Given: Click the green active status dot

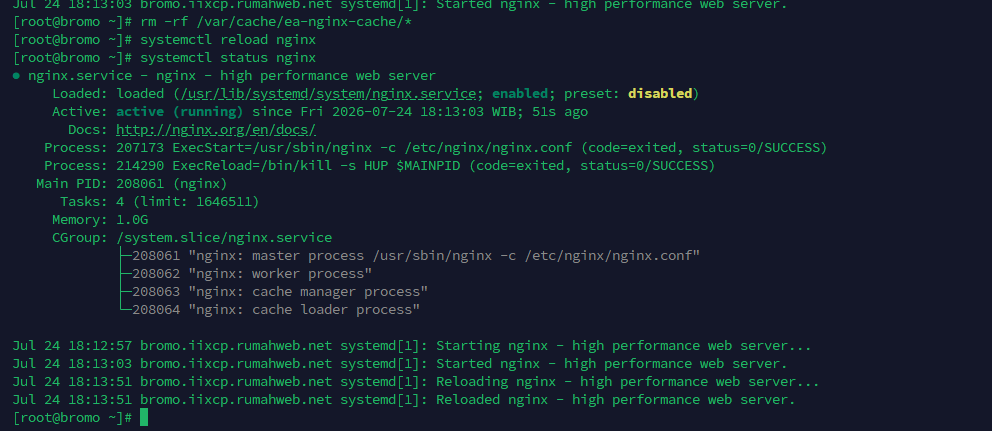Looking at the screenshot, I should pos(16,76).
